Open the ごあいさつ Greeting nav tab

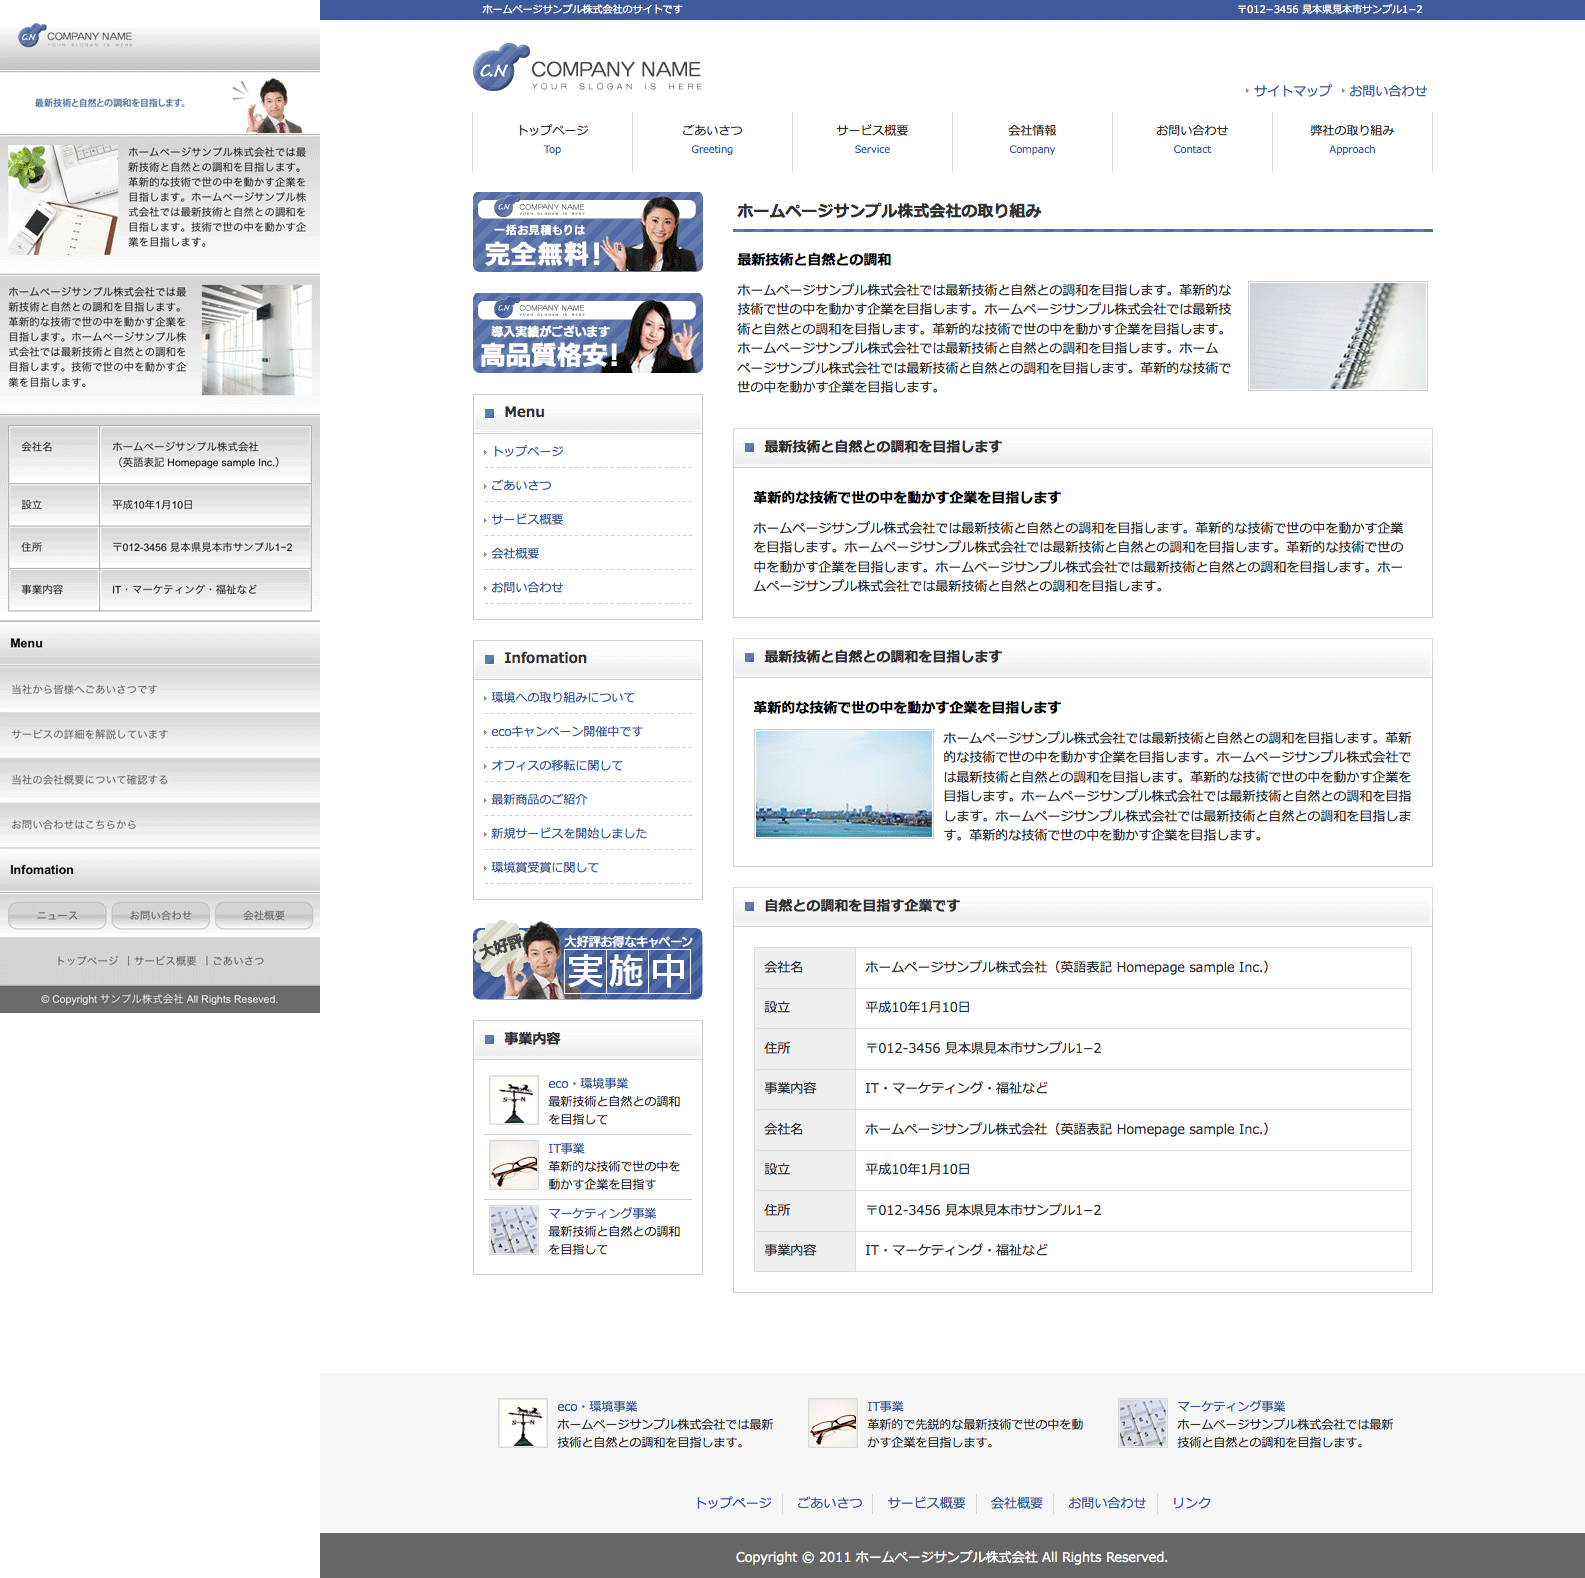click(712, 139)
